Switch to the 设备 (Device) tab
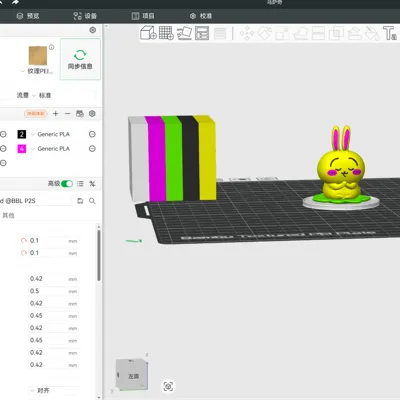Viewport: 400px width, 400px height. click(85, 16)
